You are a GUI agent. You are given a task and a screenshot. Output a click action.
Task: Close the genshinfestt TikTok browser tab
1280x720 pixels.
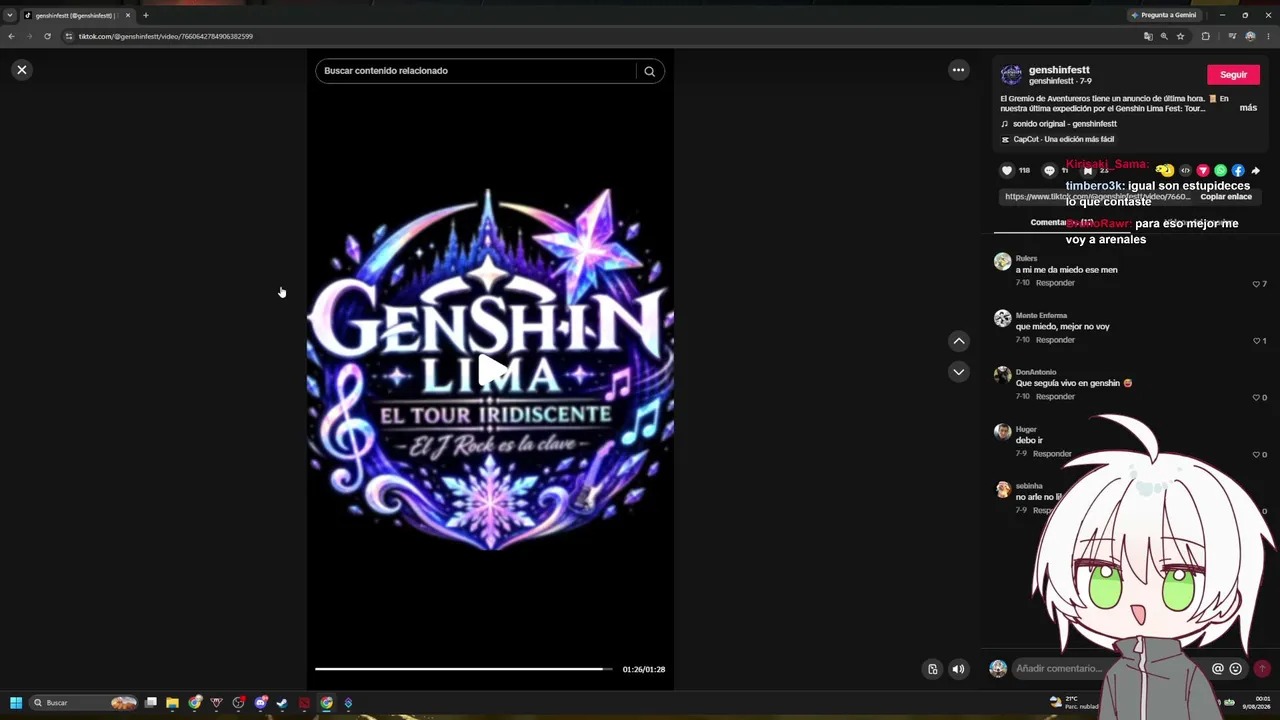point(128,15)
